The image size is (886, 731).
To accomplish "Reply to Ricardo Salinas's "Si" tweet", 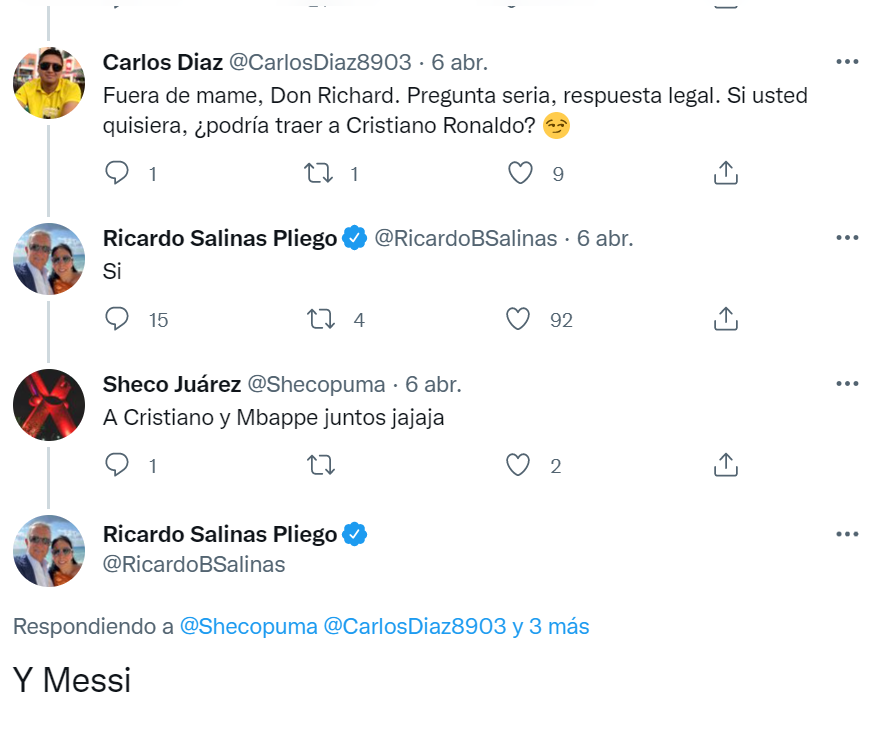I will coord(118,319).
